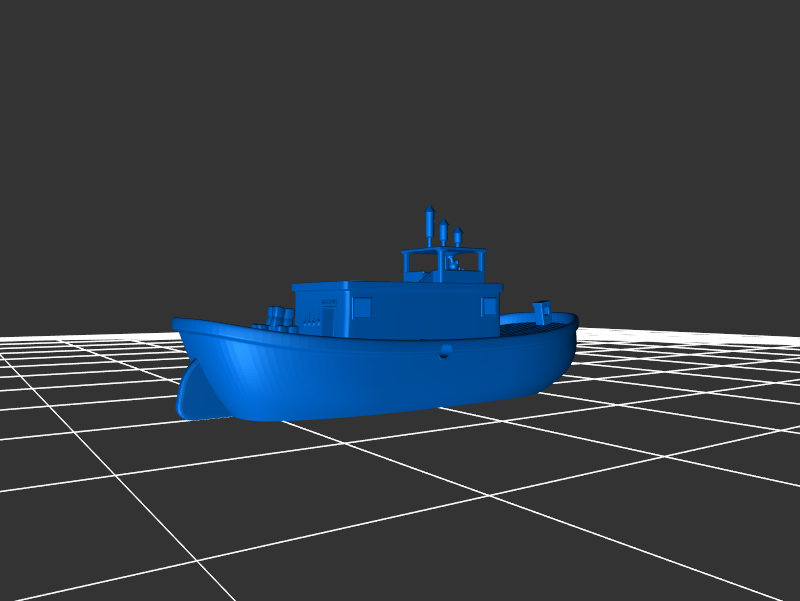Click the shortest smokestack on the right
The height and width of the screenshot is (601, 800).
(x=458, y=238)
